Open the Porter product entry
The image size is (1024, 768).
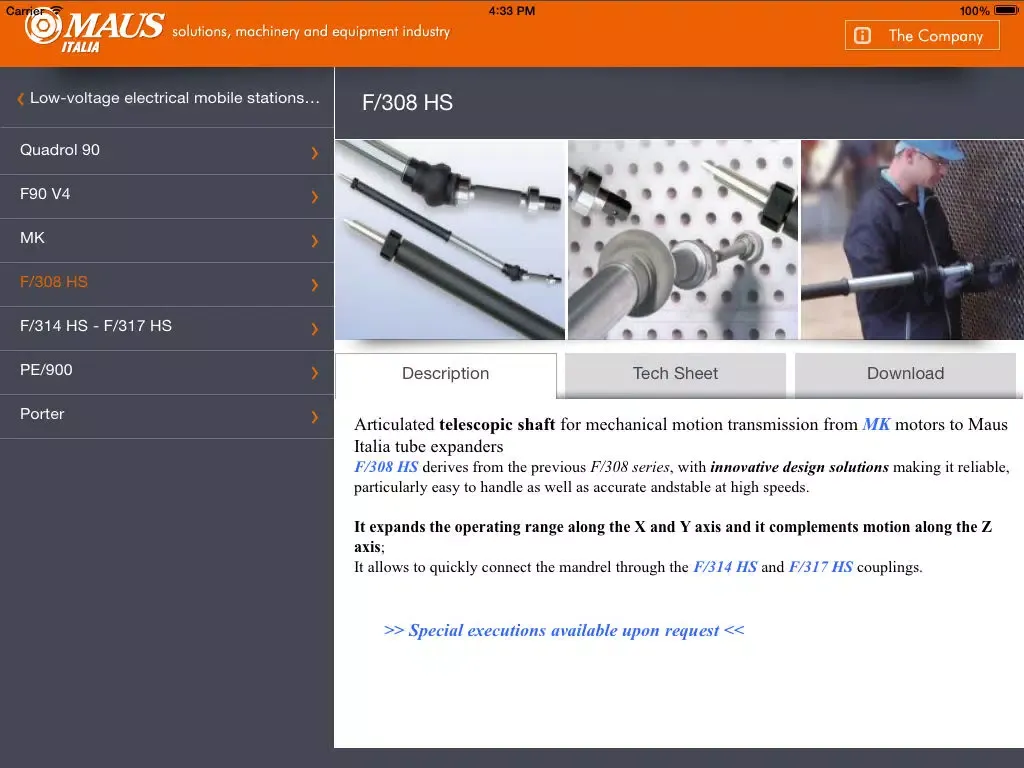pos(167,415)
